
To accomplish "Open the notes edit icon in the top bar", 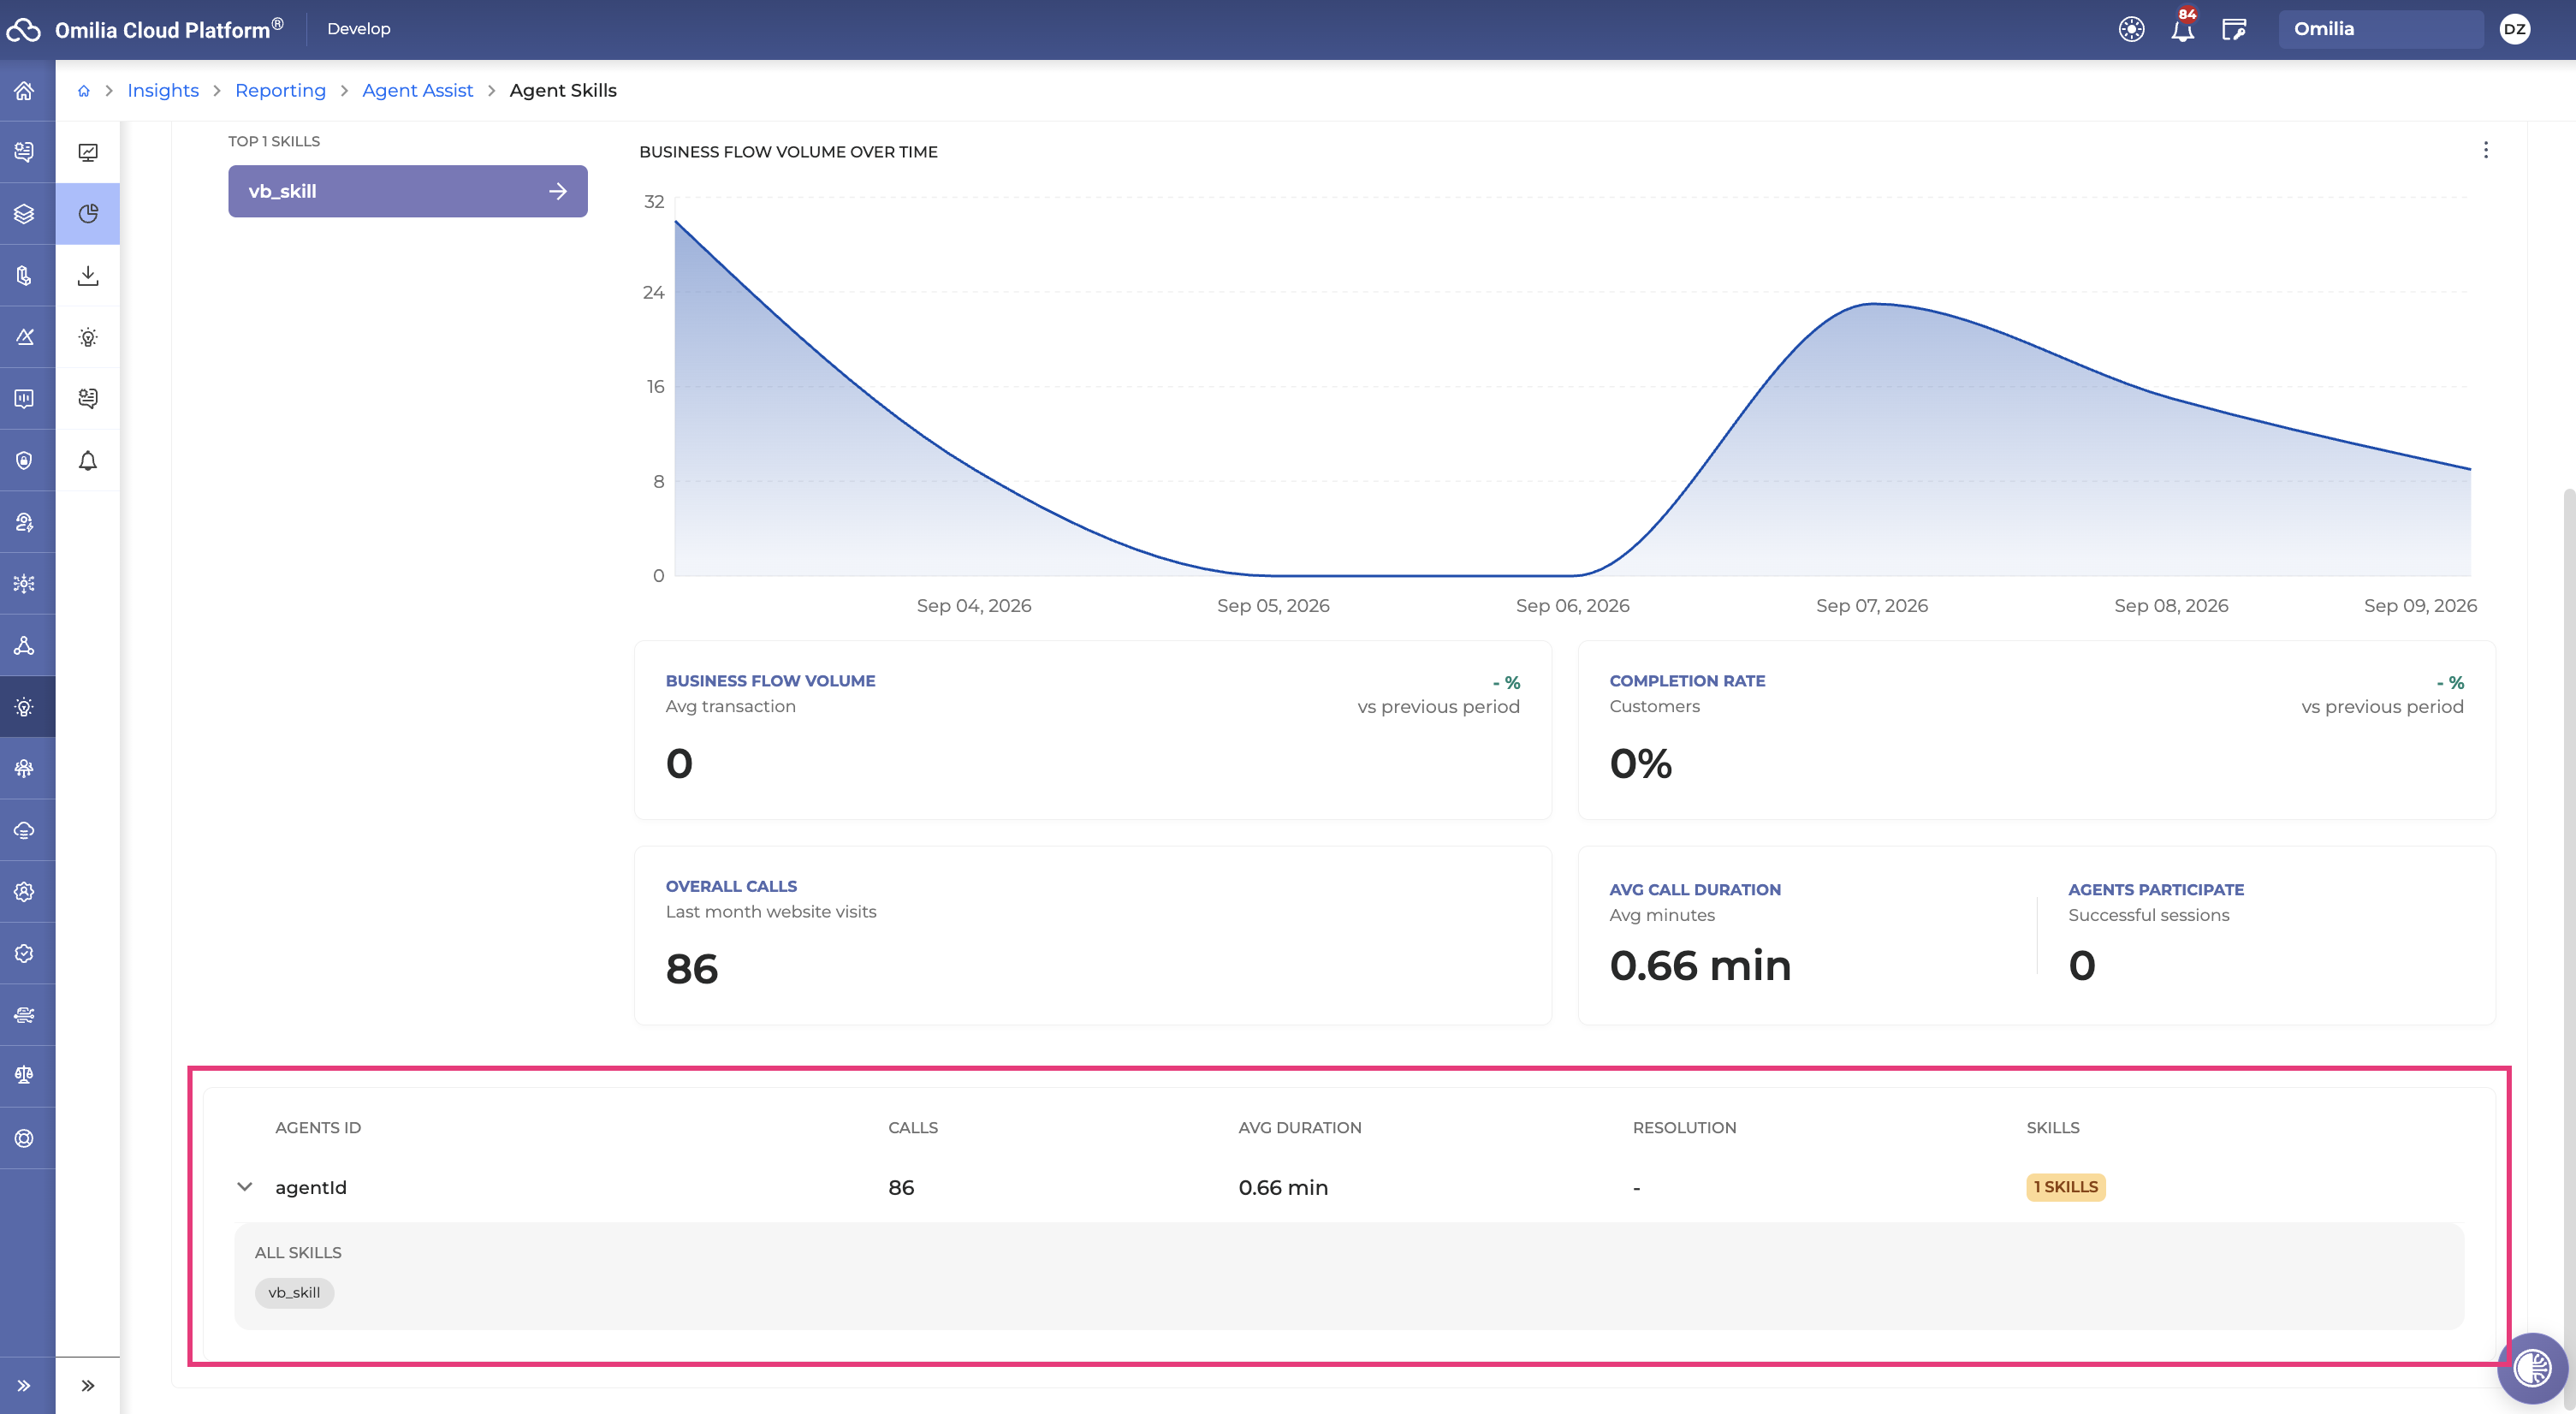I will [x=2234, y=29].
